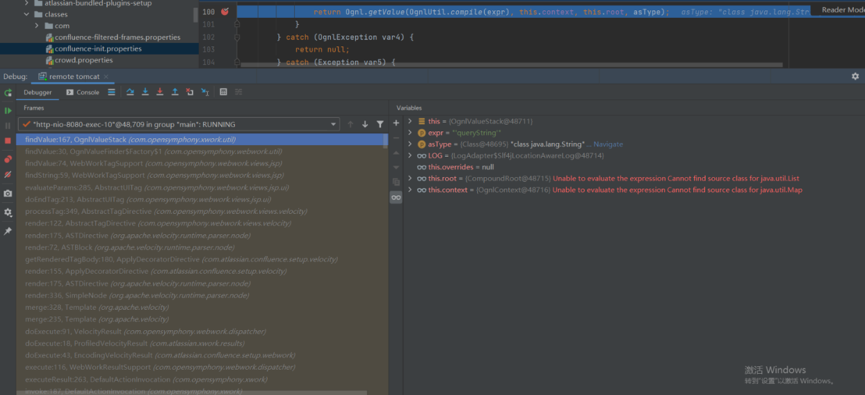Click the red Force Step Into icon
Viewport: 865px width, 395px height.
[x=160, y=92]
